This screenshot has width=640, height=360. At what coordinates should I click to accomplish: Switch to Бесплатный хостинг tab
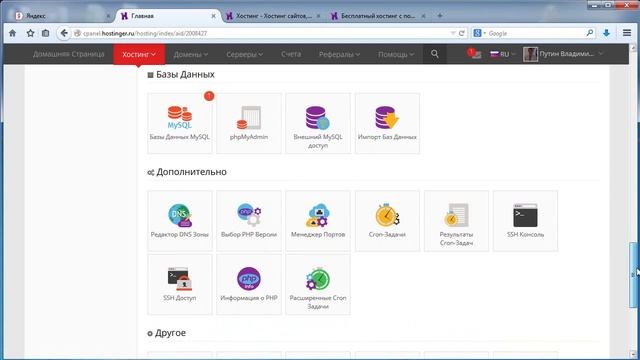pyautogui.click(x=378, y=16)
